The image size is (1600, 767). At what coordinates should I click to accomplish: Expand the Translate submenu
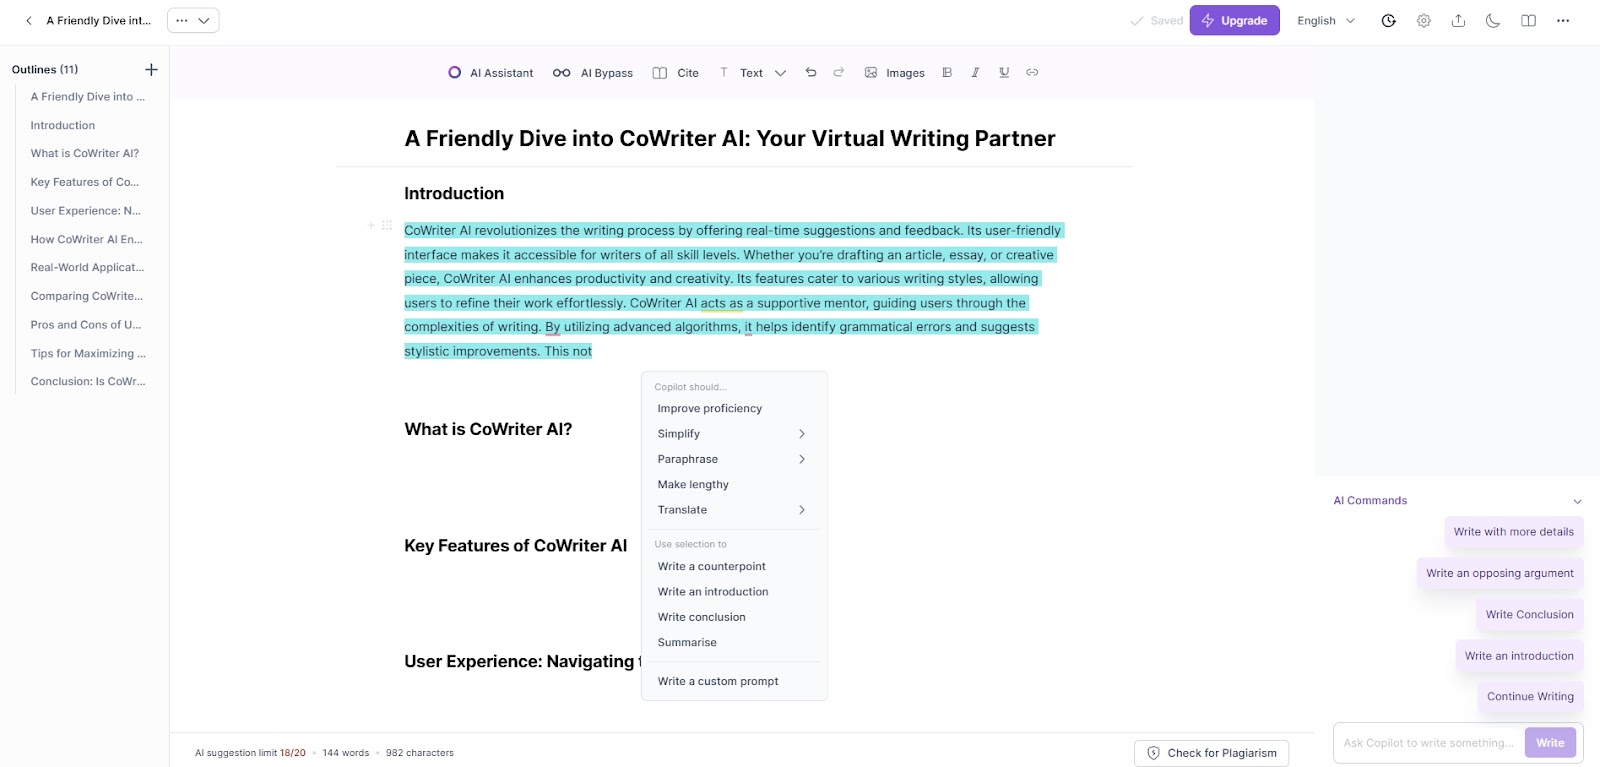tap(734, 510)
